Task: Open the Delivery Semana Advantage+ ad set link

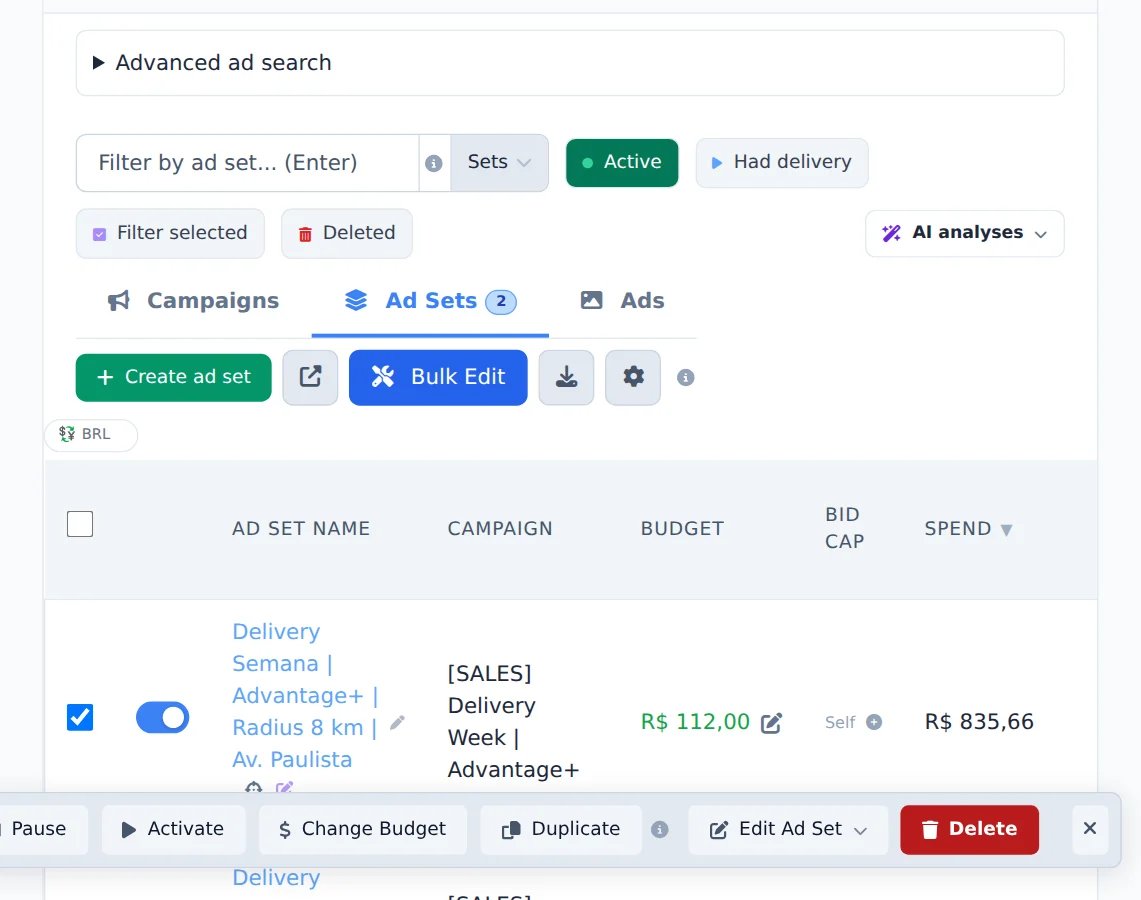Action: coord(305,696)
